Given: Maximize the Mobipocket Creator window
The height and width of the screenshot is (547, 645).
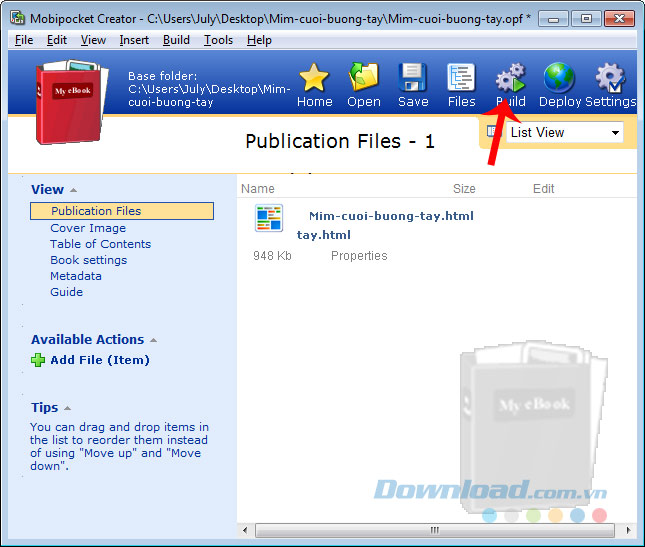Looking at the screenshot, I should [586, 19].
